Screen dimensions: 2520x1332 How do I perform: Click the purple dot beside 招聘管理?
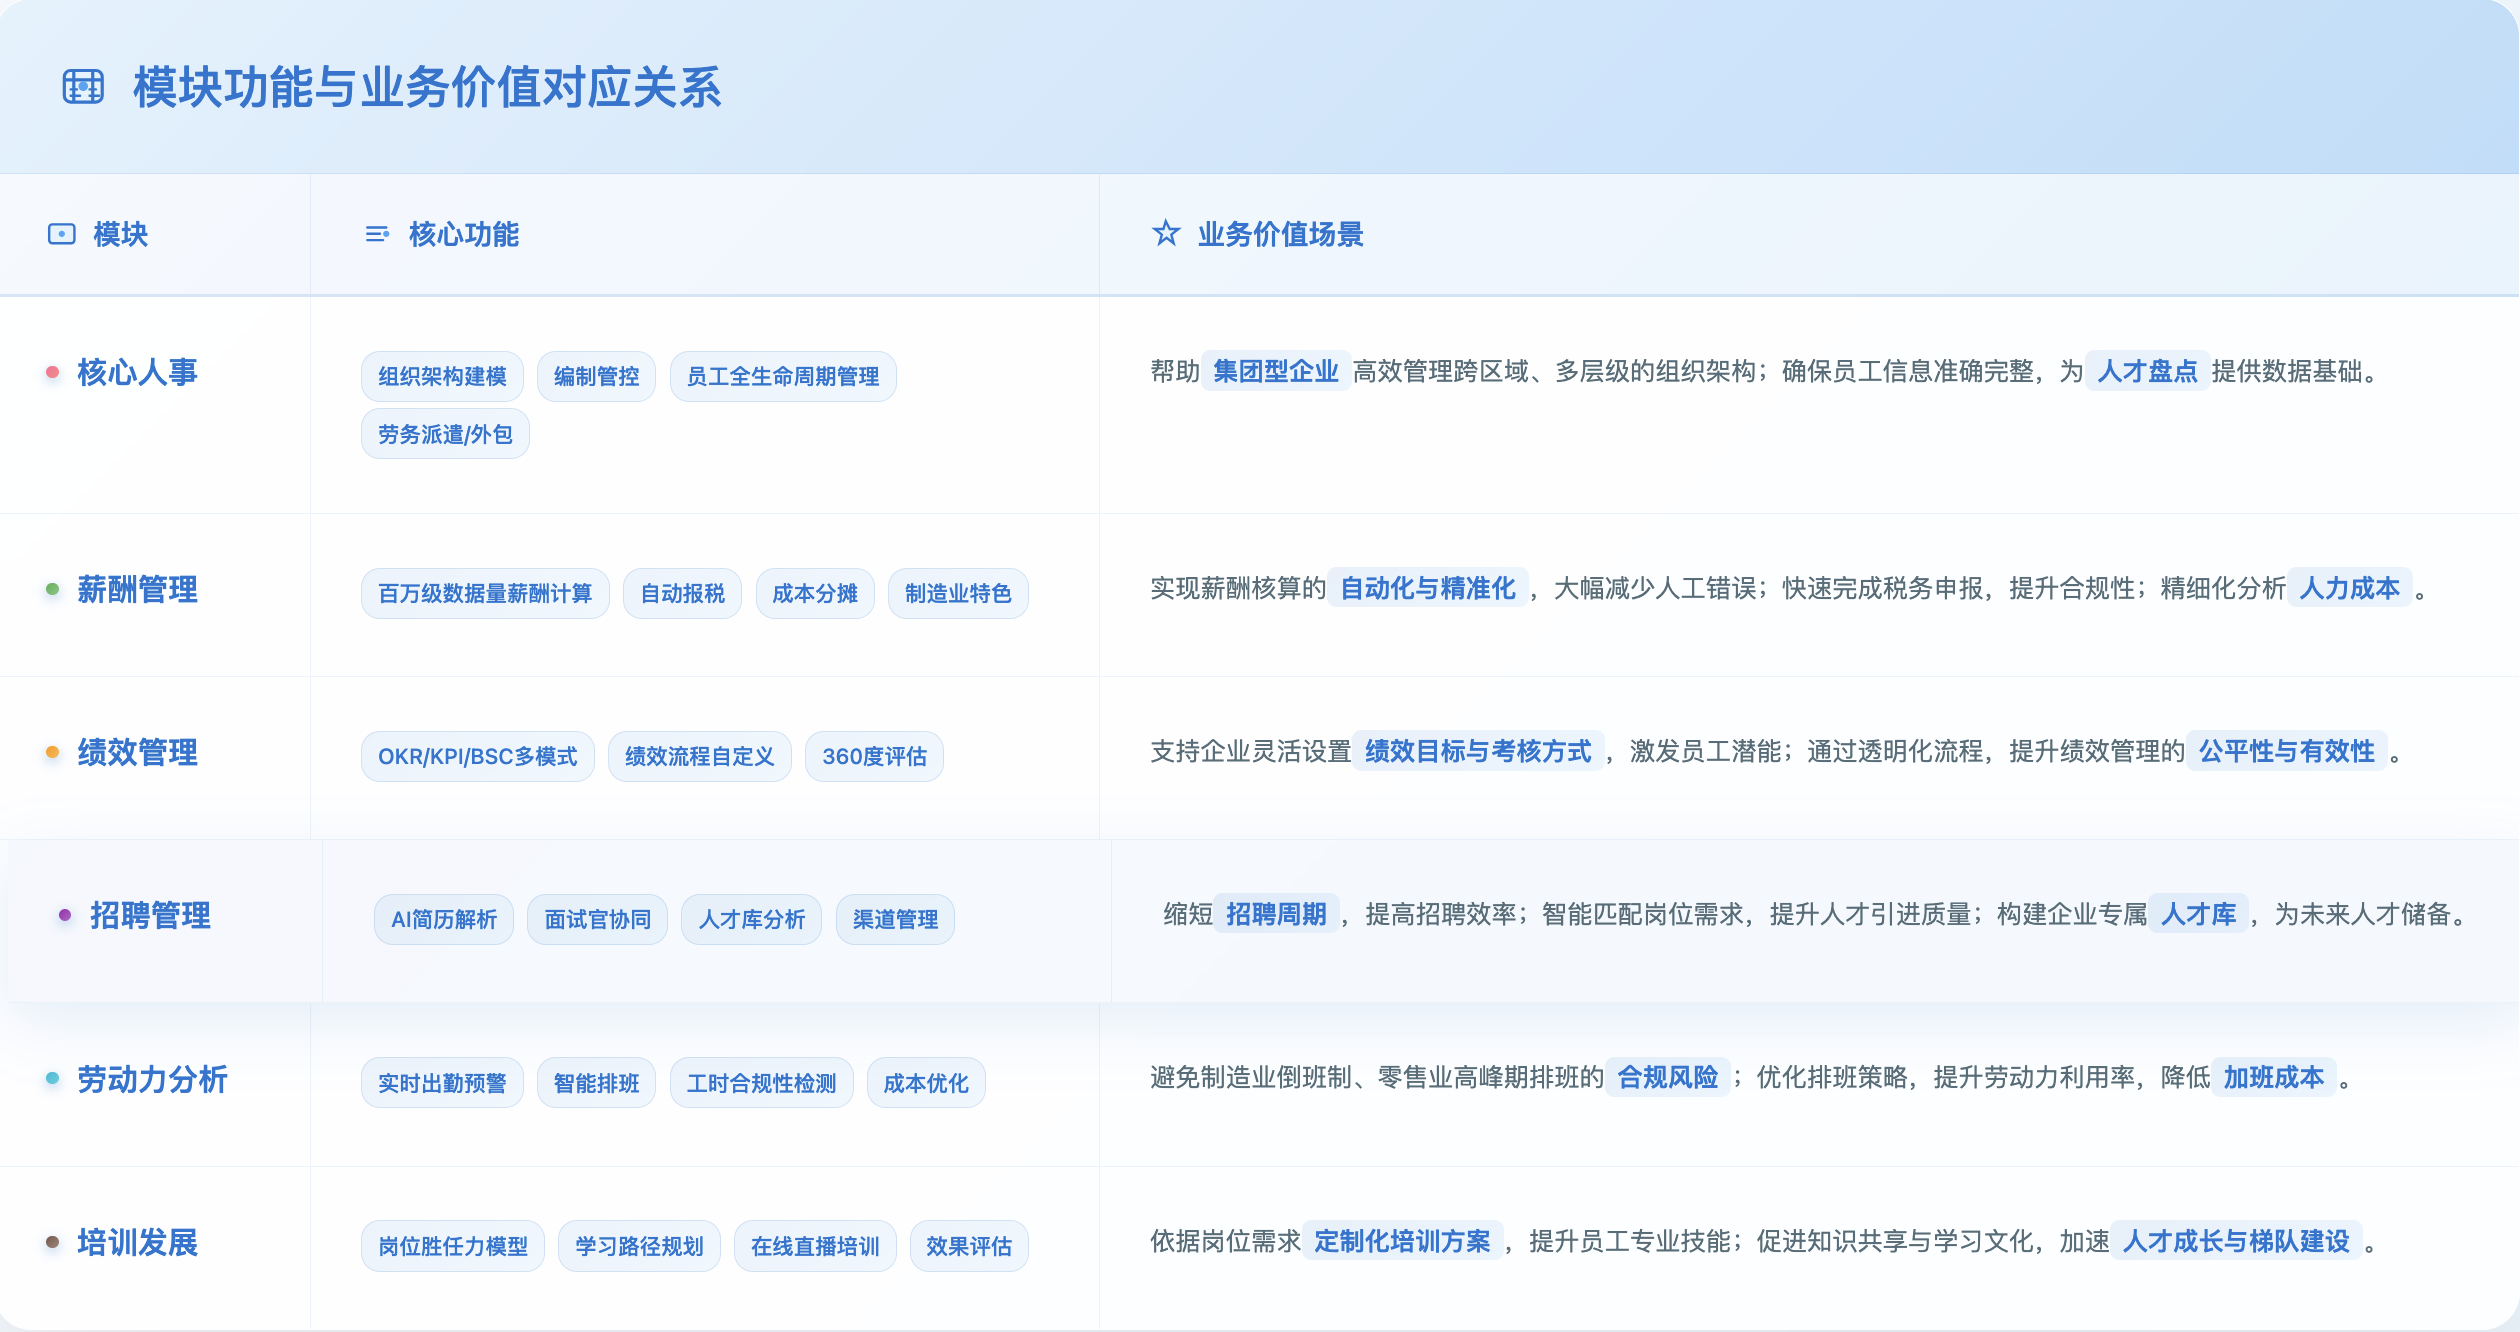[x=65, y=915]
